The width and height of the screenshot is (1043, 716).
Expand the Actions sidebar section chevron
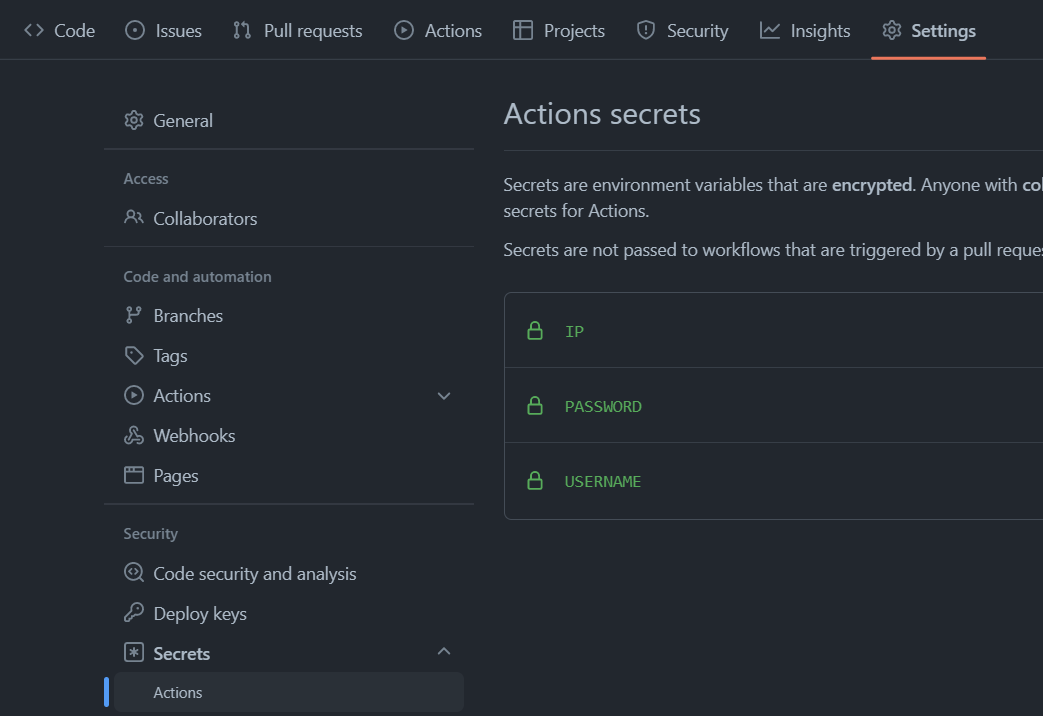pos(444,396)
